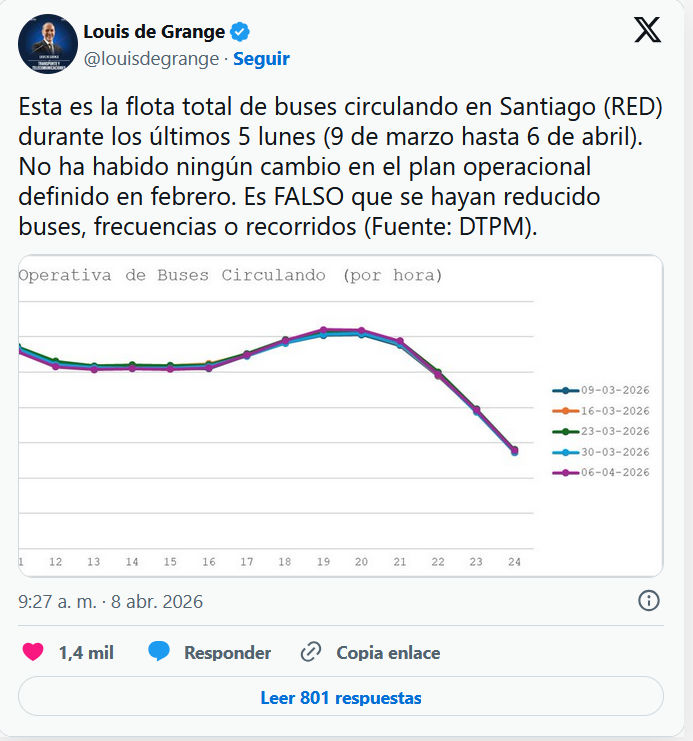This screenshot has width=693, height=741.
Task: Click the Seguir follow link
Action: (x=261, y=58)
